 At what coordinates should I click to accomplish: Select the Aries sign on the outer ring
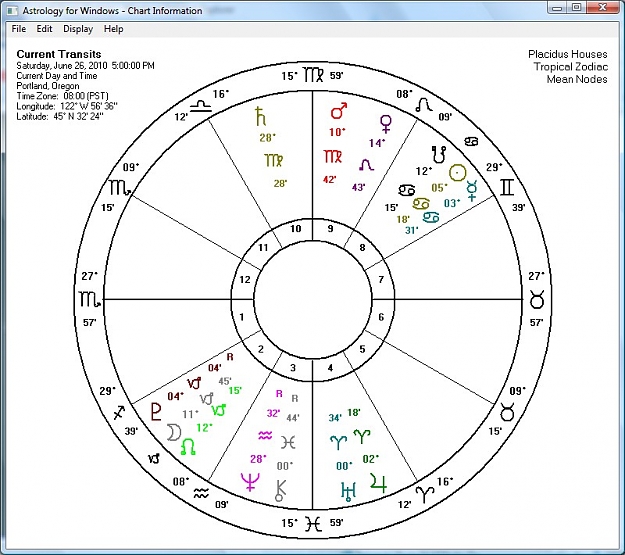point(425,494)
